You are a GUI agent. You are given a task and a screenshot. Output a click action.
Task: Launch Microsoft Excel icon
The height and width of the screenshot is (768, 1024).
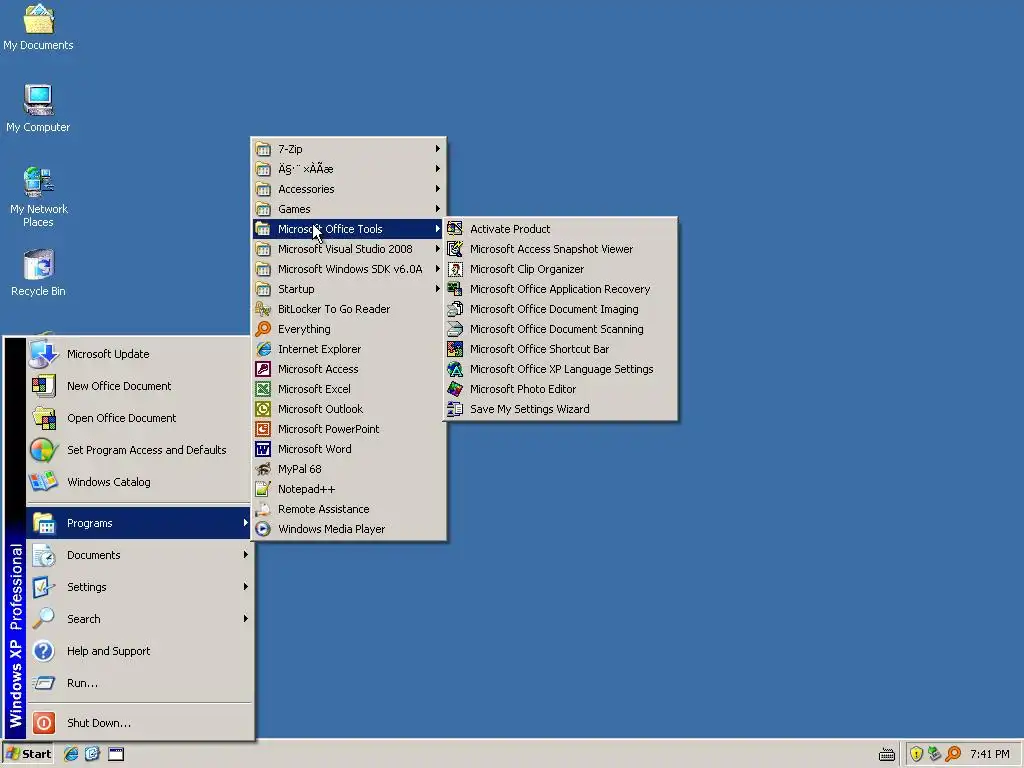(x=263, y=389)
